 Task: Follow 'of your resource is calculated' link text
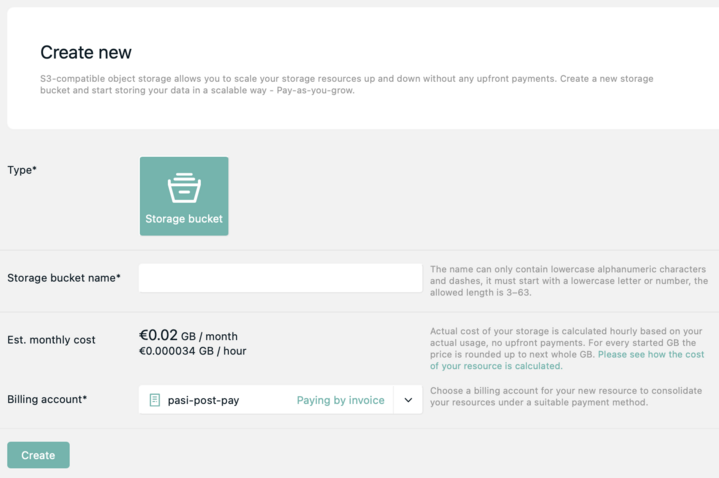coord(496,366)
